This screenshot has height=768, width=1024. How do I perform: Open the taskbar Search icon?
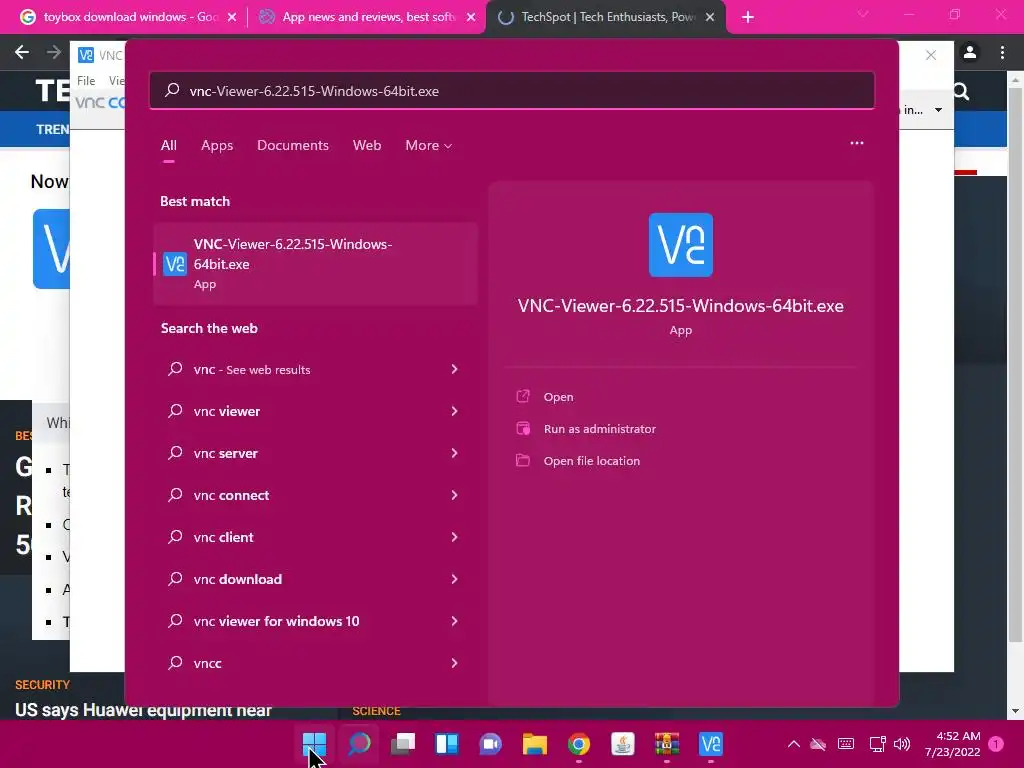[359, 744]
